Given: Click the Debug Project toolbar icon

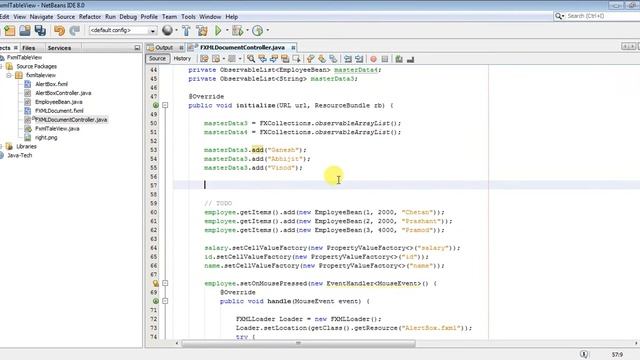Looking at the screenshot, I should click(237, 31).
